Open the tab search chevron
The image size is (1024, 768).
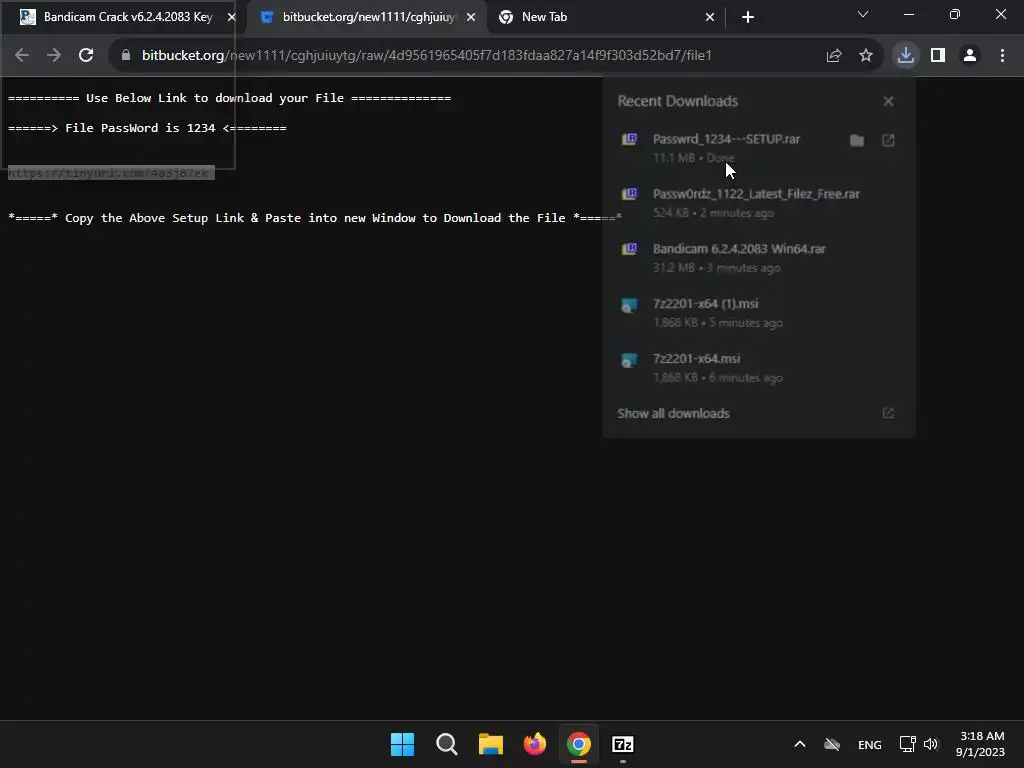(863, 14)
